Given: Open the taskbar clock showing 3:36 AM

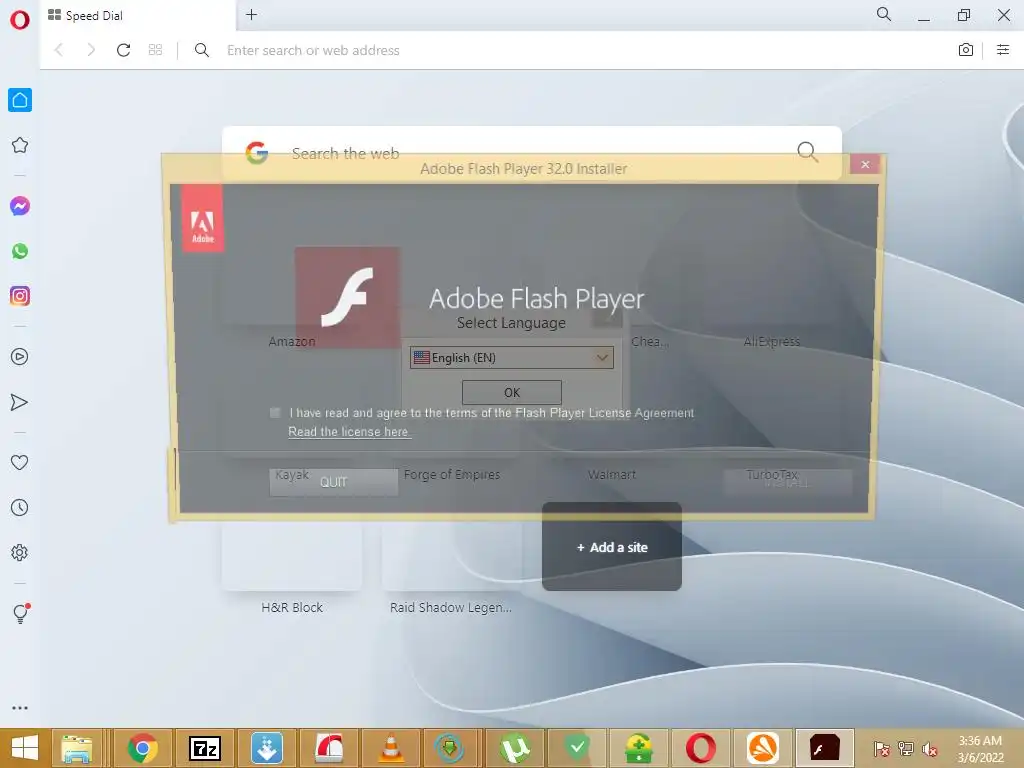Looking at the screenshot, I should [980, 749].
